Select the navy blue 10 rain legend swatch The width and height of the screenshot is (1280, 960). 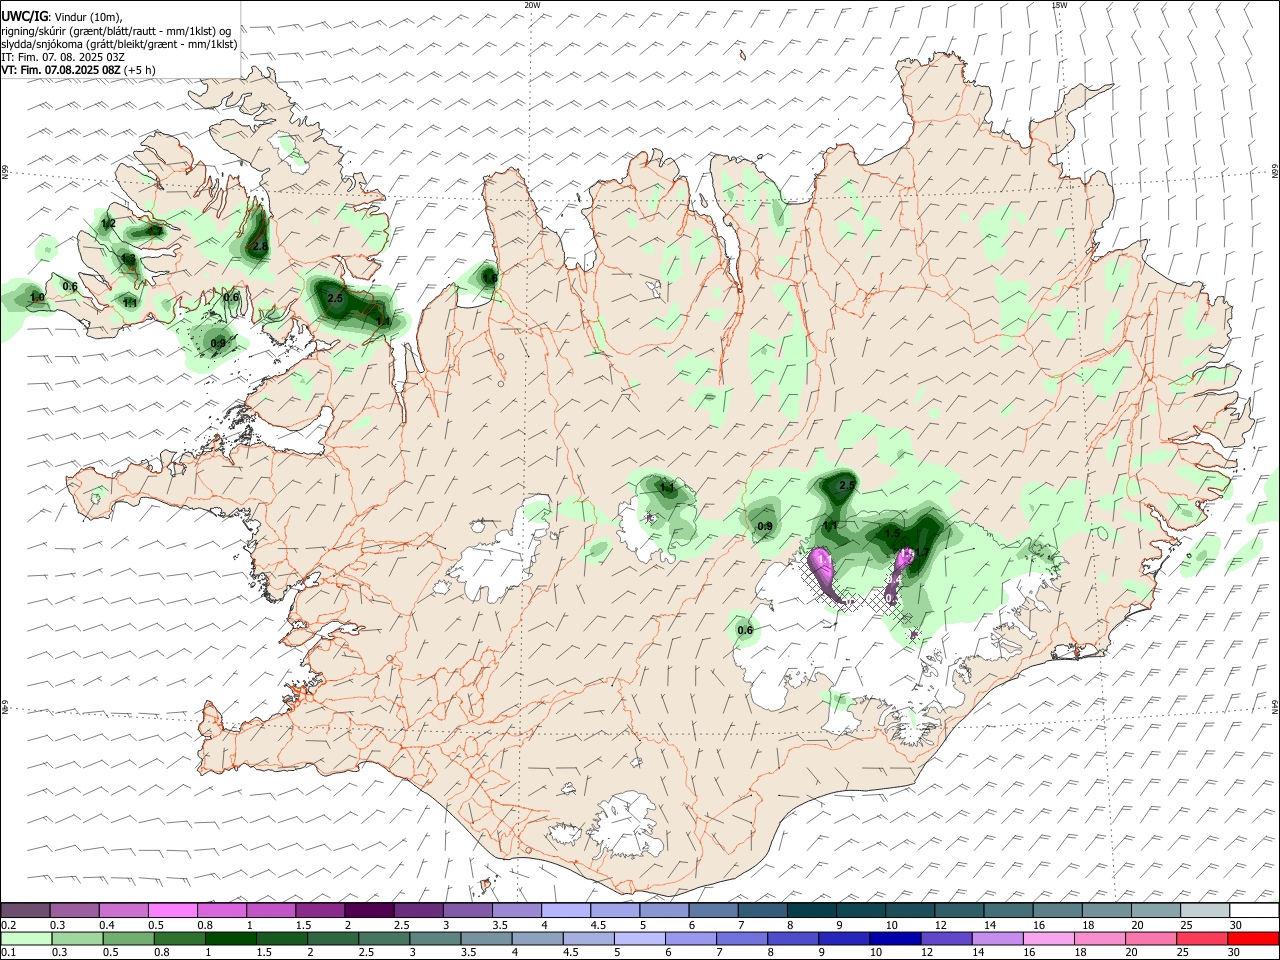click(895, 939)
